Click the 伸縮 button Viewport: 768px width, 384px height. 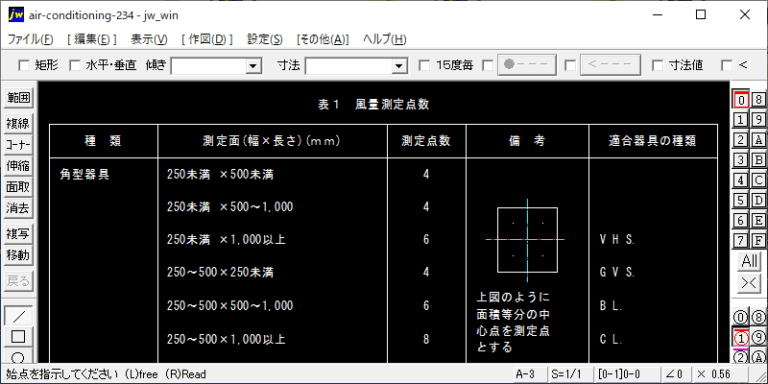coord(18,166)
